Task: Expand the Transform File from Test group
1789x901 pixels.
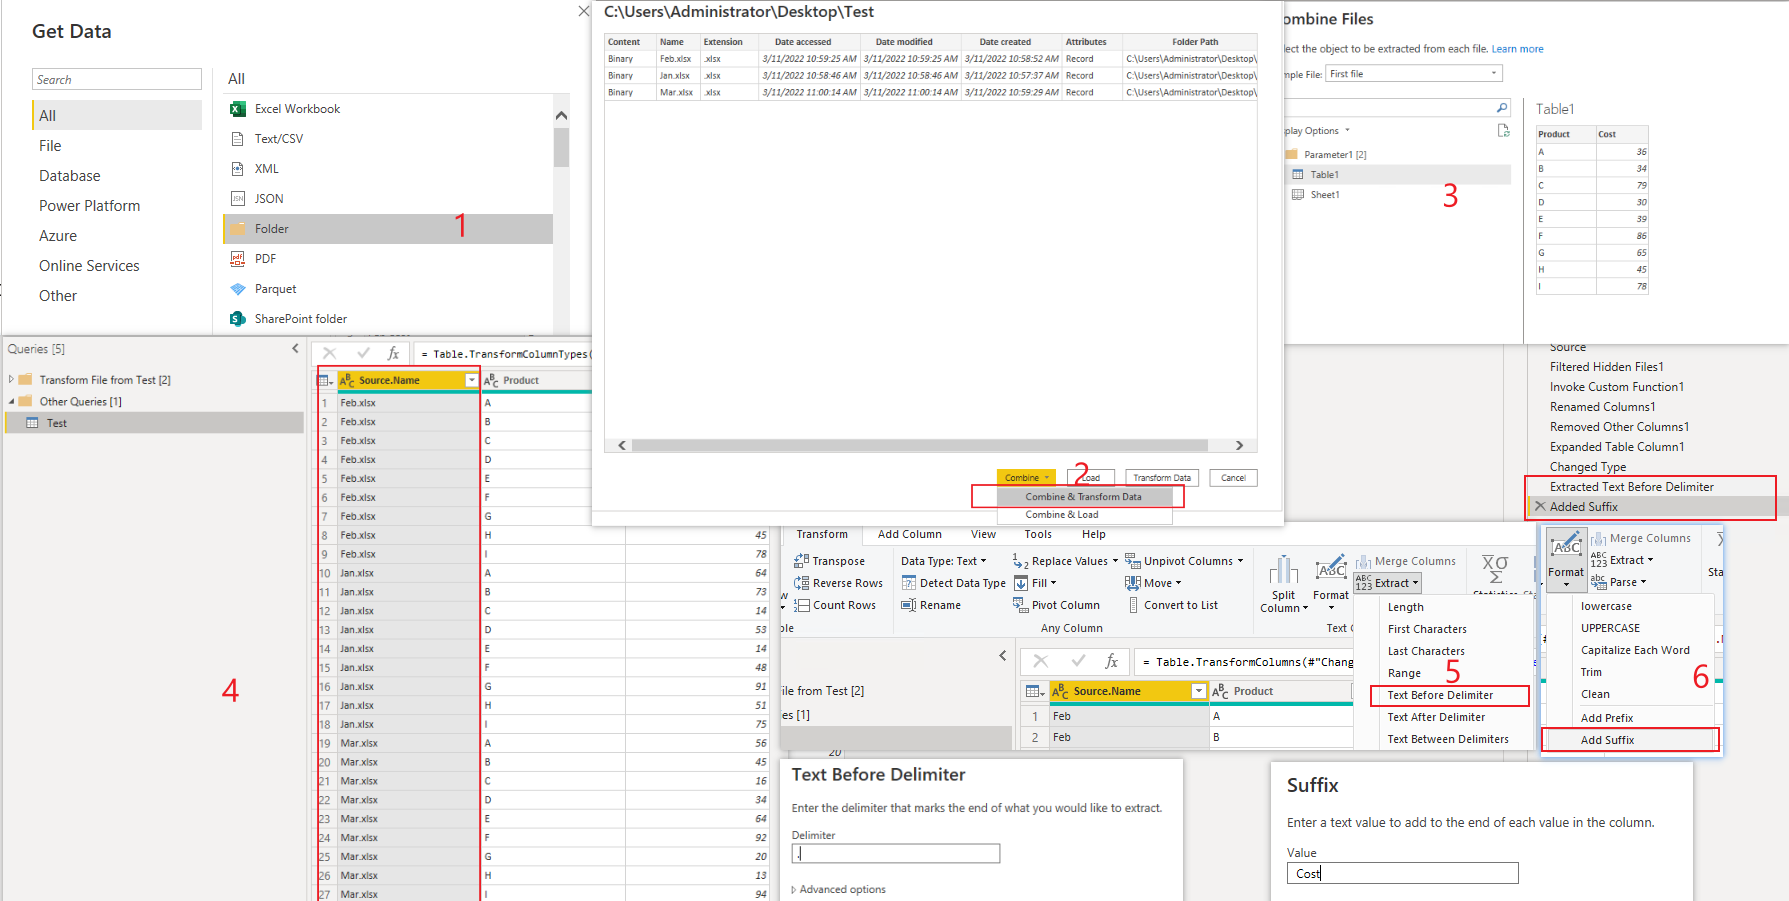Action: tap(11, 380)
